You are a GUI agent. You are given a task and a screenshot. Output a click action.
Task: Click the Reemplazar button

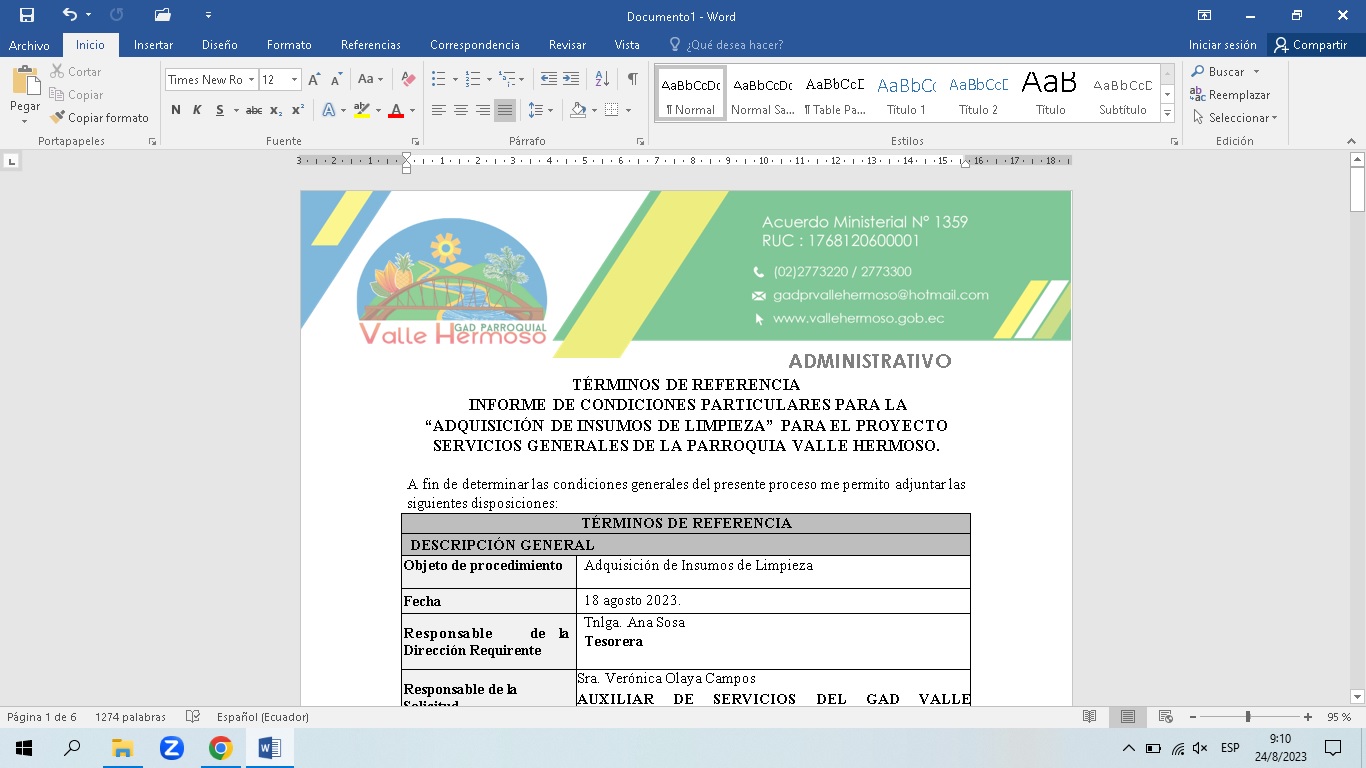1230,95
